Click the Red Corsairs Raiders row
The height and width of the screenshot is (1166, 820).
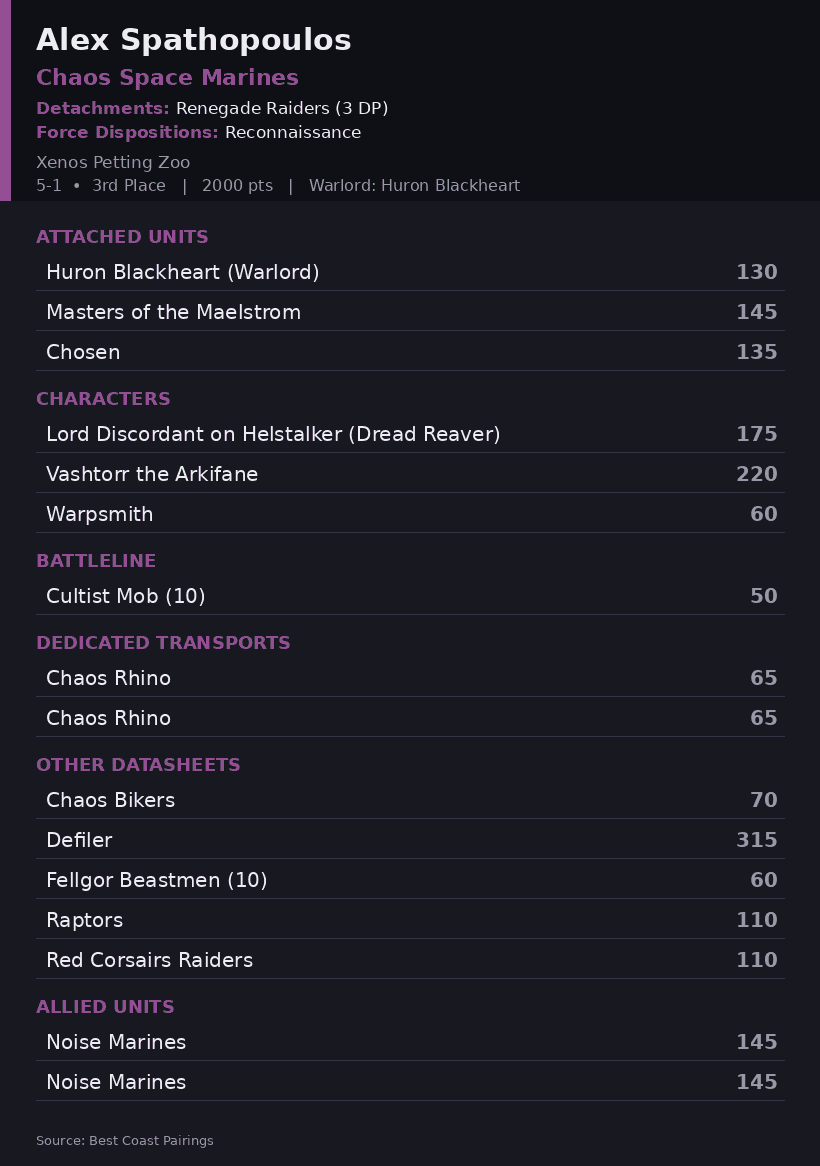(x=410, y=960)
